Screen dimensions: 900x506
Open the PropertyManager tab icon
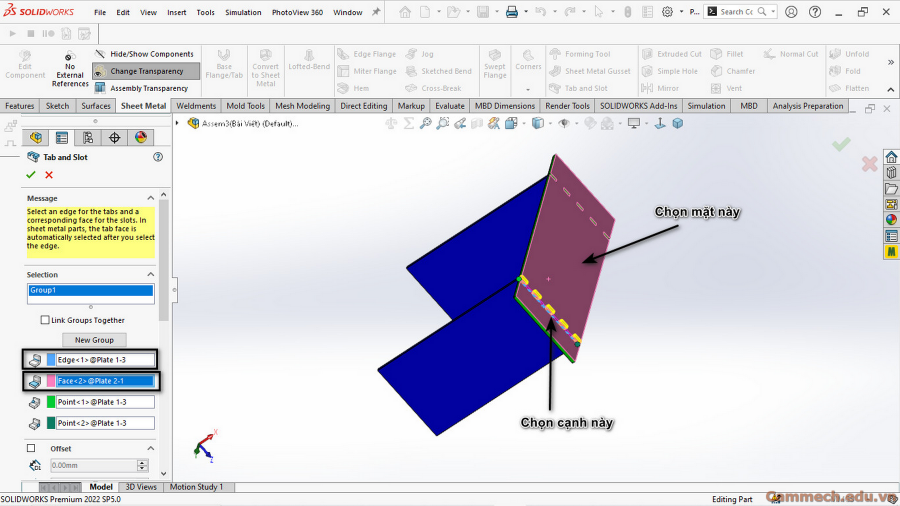[61, 138]
